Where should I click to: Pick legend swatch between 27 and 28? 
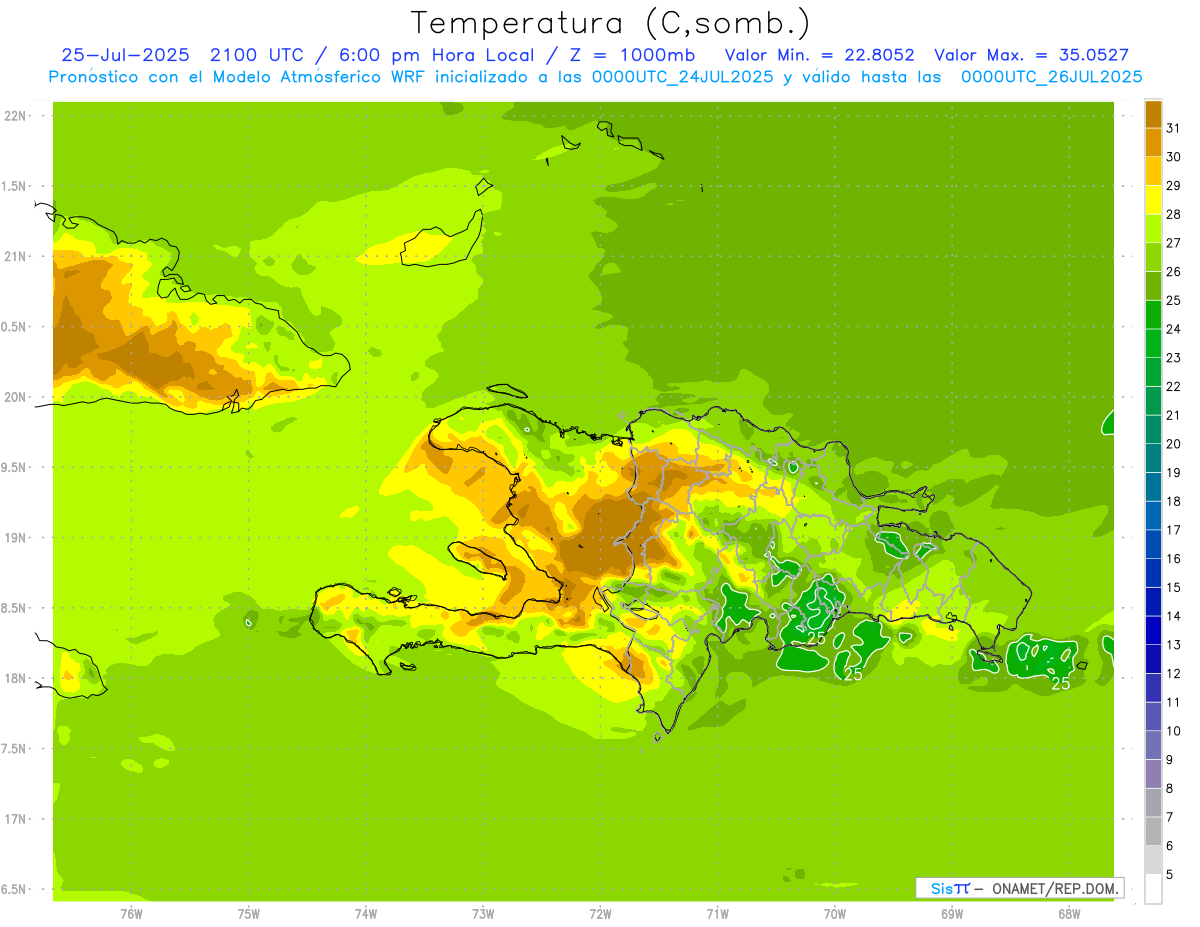(1154, 229)
